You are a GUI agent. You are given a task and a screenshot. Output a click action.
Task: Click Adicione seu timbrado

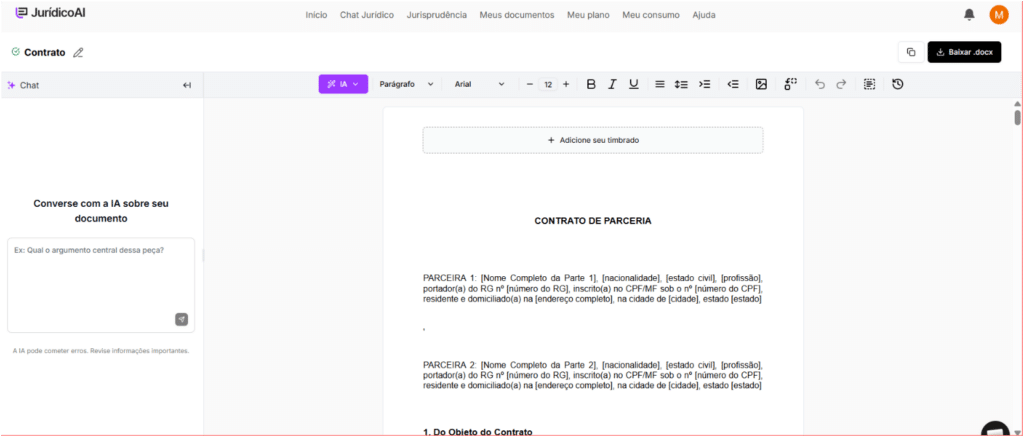click(x=593, y=140)
